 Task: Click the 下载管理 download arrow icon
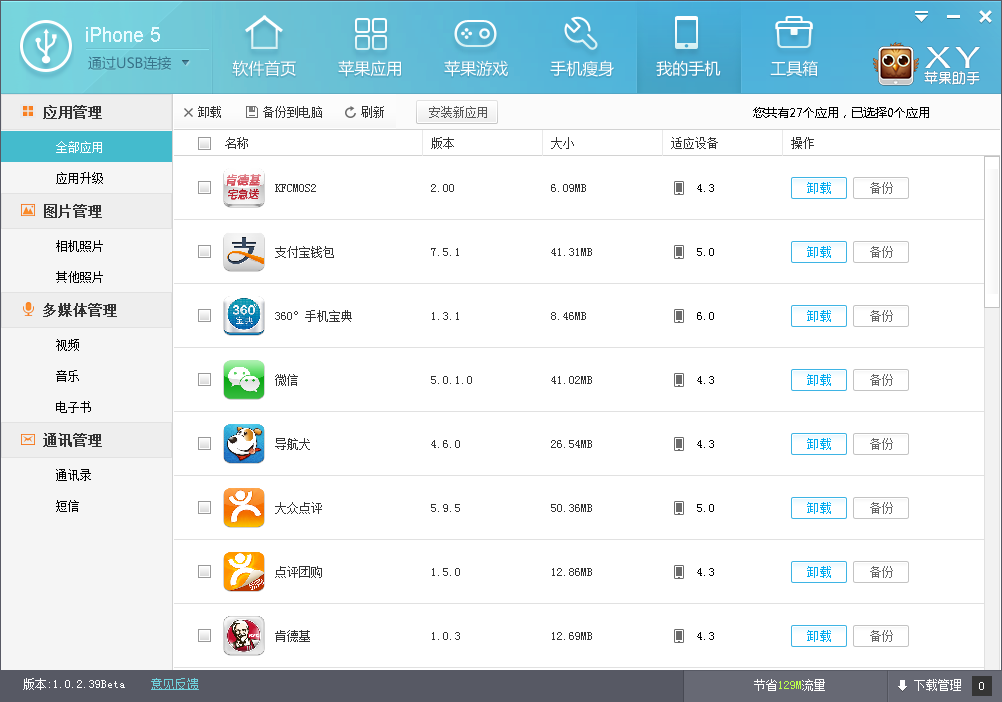point(902,685)
